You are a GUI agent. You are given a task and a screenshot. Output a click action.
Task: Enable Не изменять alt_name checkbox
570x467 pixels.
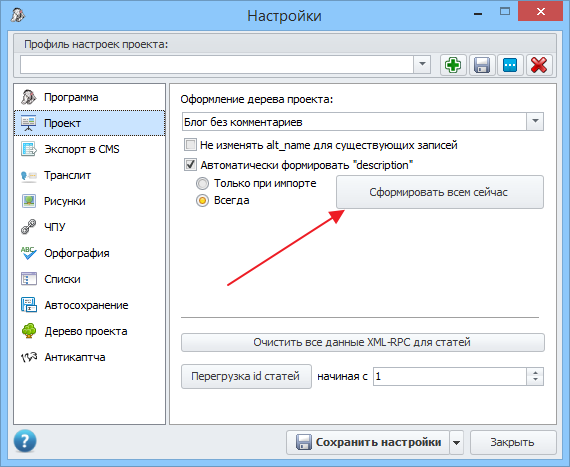[190, 145]
